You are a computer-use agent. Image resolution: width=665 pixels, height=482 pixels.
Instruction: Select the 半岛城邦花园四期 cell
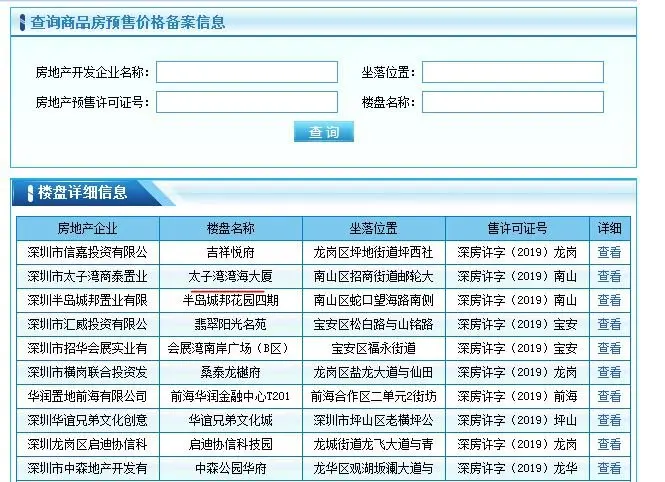click(x=231, y=301)
